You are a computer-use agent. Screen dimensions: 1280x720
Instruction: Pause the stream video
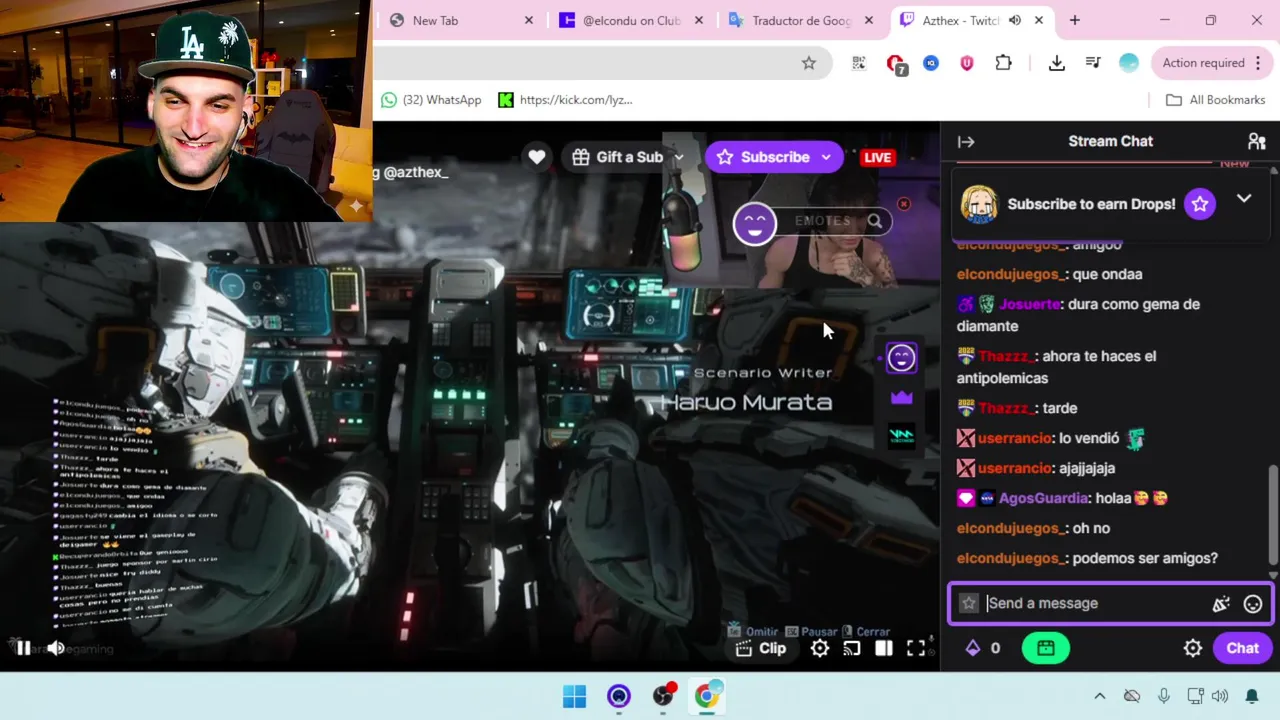pos(23,648)
